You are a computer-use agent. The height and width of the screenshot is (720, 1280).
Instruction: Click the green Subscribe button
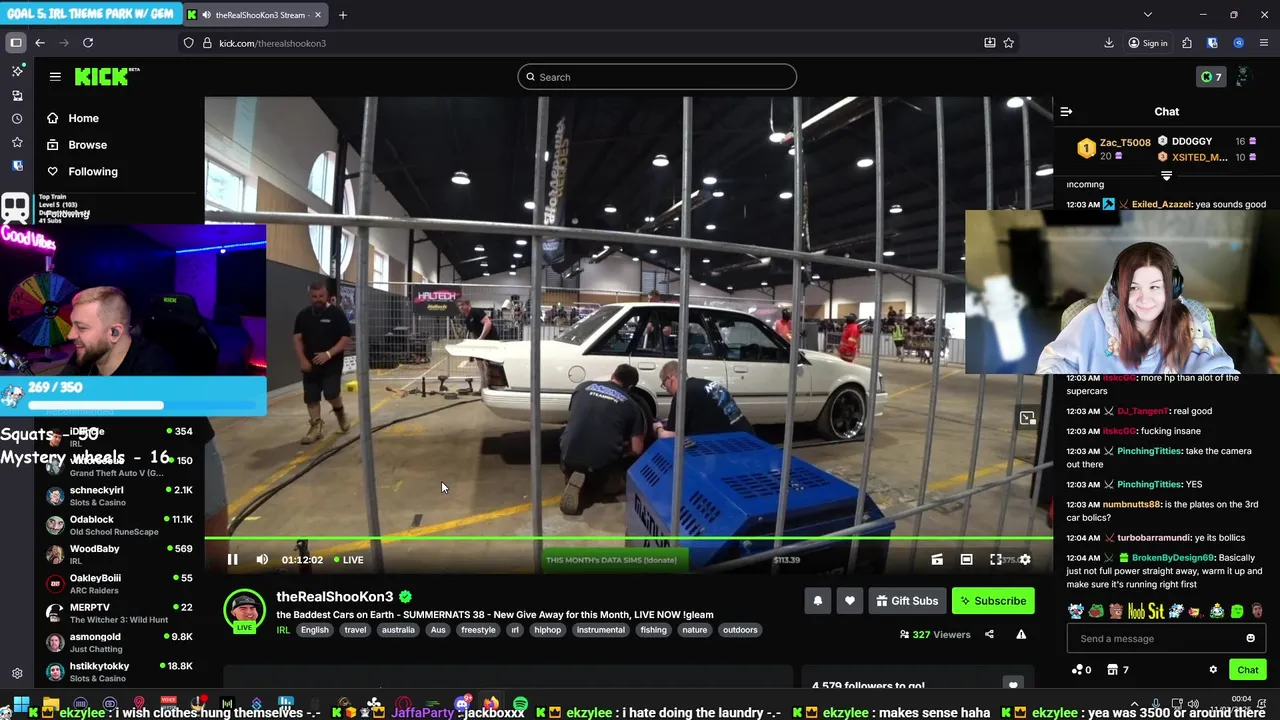click(x=993, y=601)
